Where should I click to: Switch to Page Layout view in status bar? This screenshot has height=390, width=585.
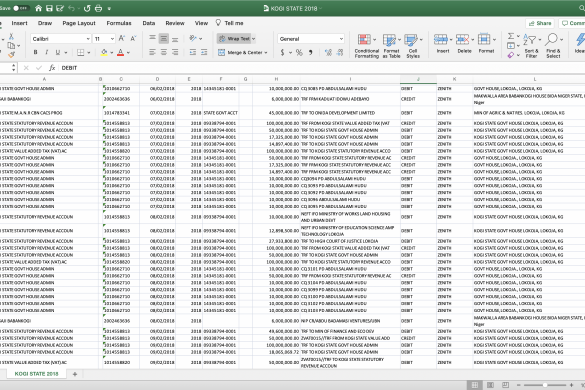pyautogui.click(x=490, y=385)
